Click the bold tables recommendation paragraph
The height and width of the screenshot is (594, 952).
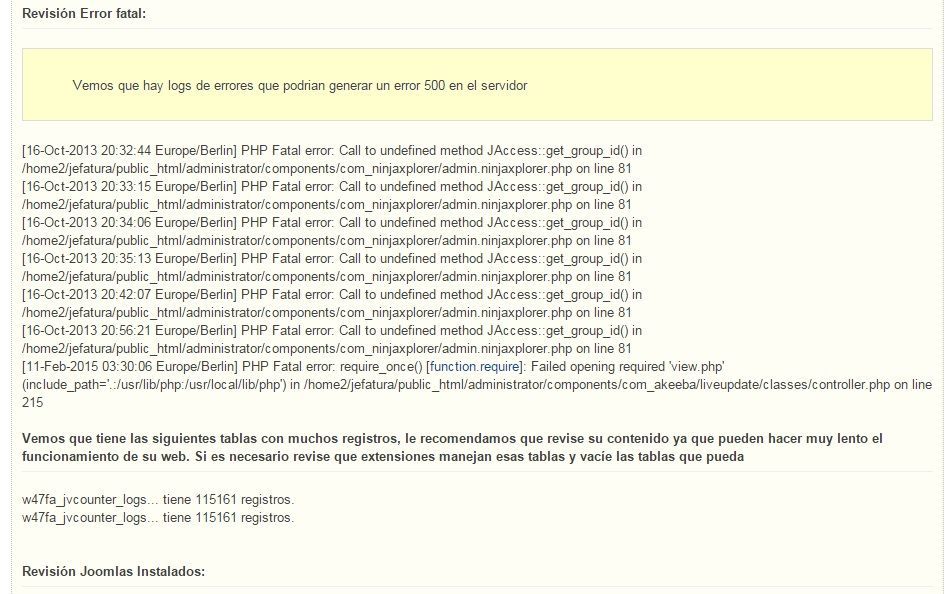(452, 447)
